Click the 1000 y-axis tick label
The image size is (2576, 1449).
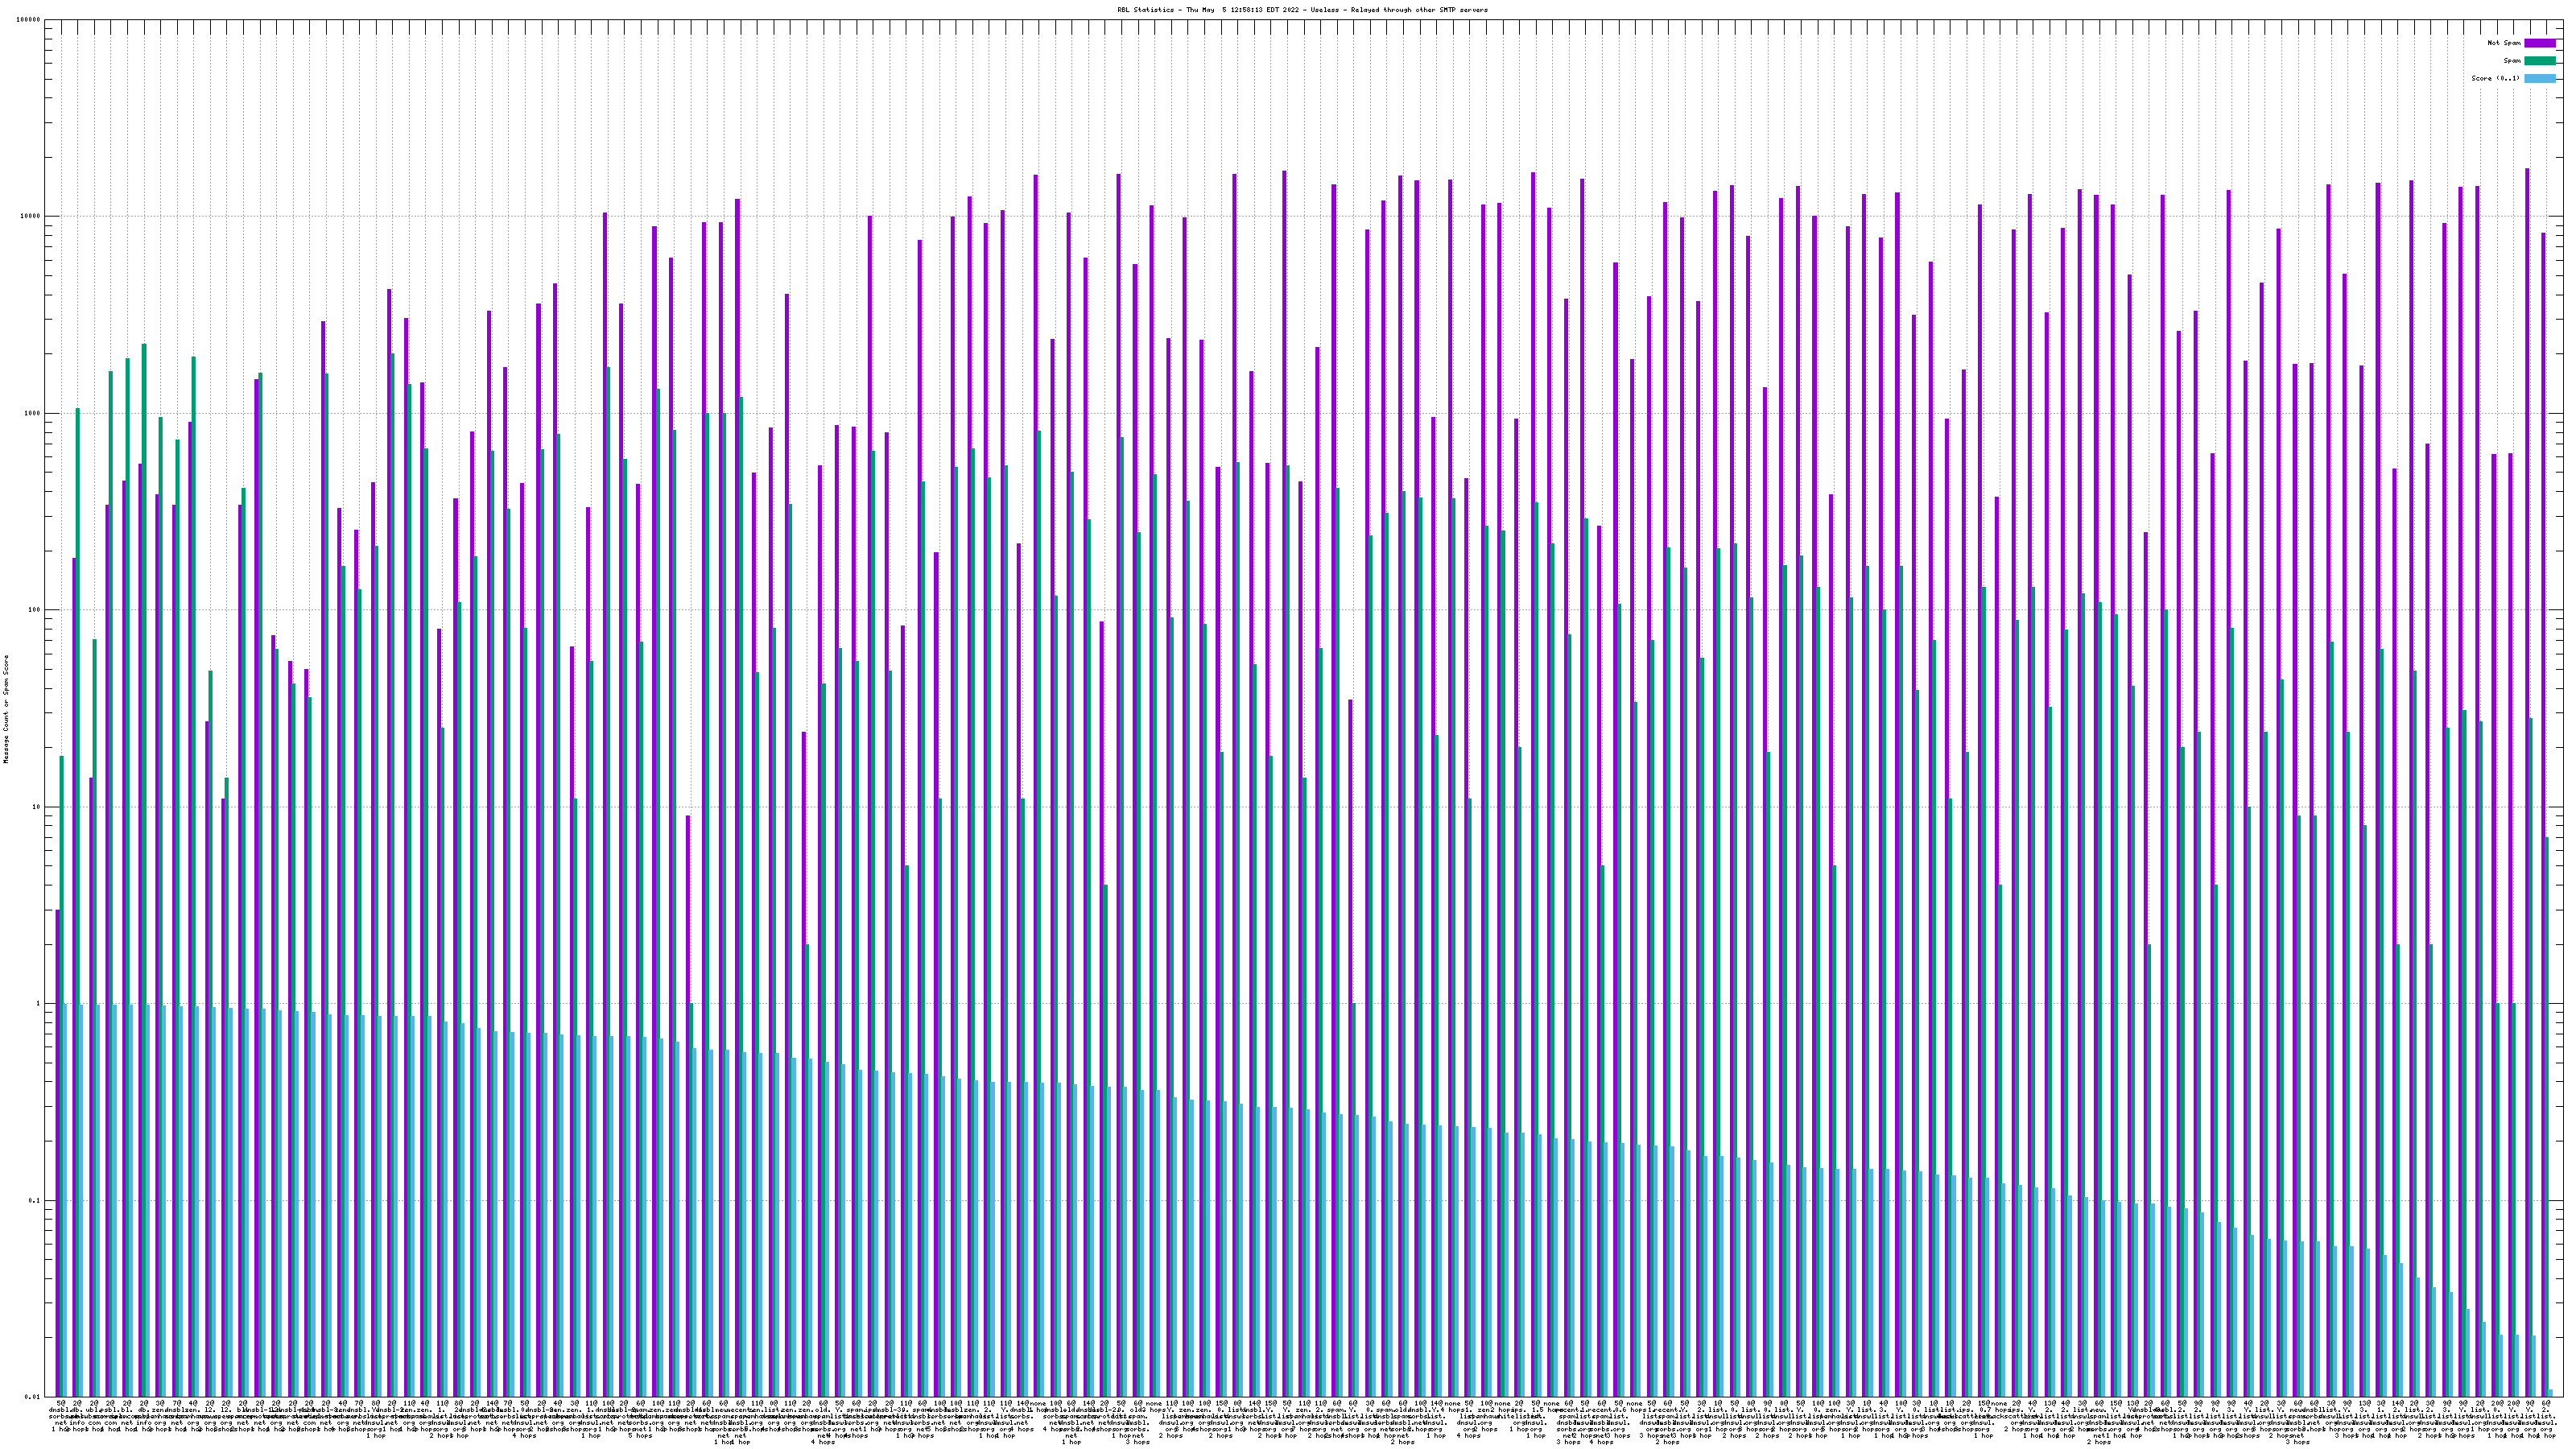(33, 413)
